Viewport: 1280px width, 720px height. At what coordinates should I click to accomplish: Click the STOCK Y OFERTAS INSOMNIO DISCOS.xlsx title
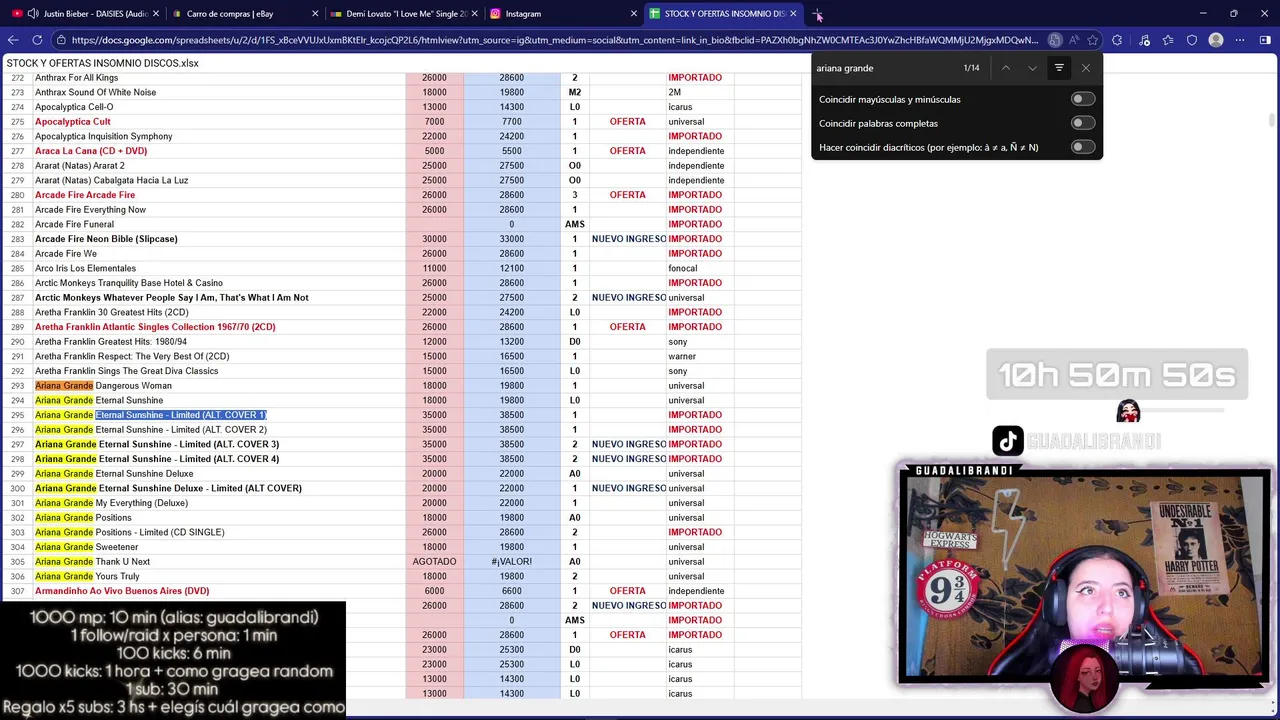pyautogui.click(x=103, y=63)
